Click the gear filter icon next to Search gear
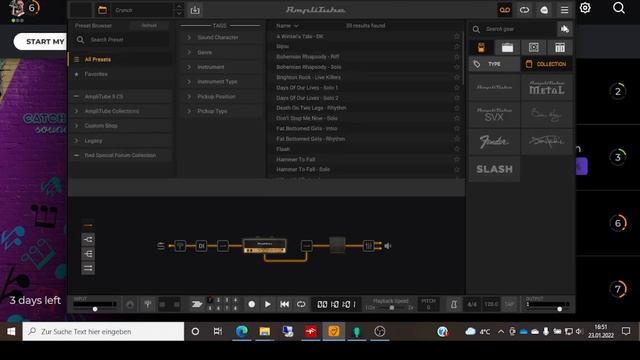The image size is (640, 360). (565, 29)
